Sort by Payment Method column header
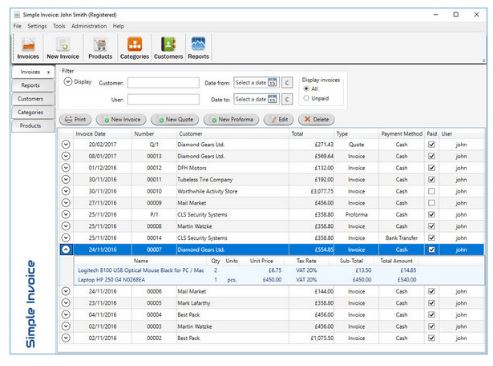The width and height of the screenshot is (493, 366). point(402,134)
